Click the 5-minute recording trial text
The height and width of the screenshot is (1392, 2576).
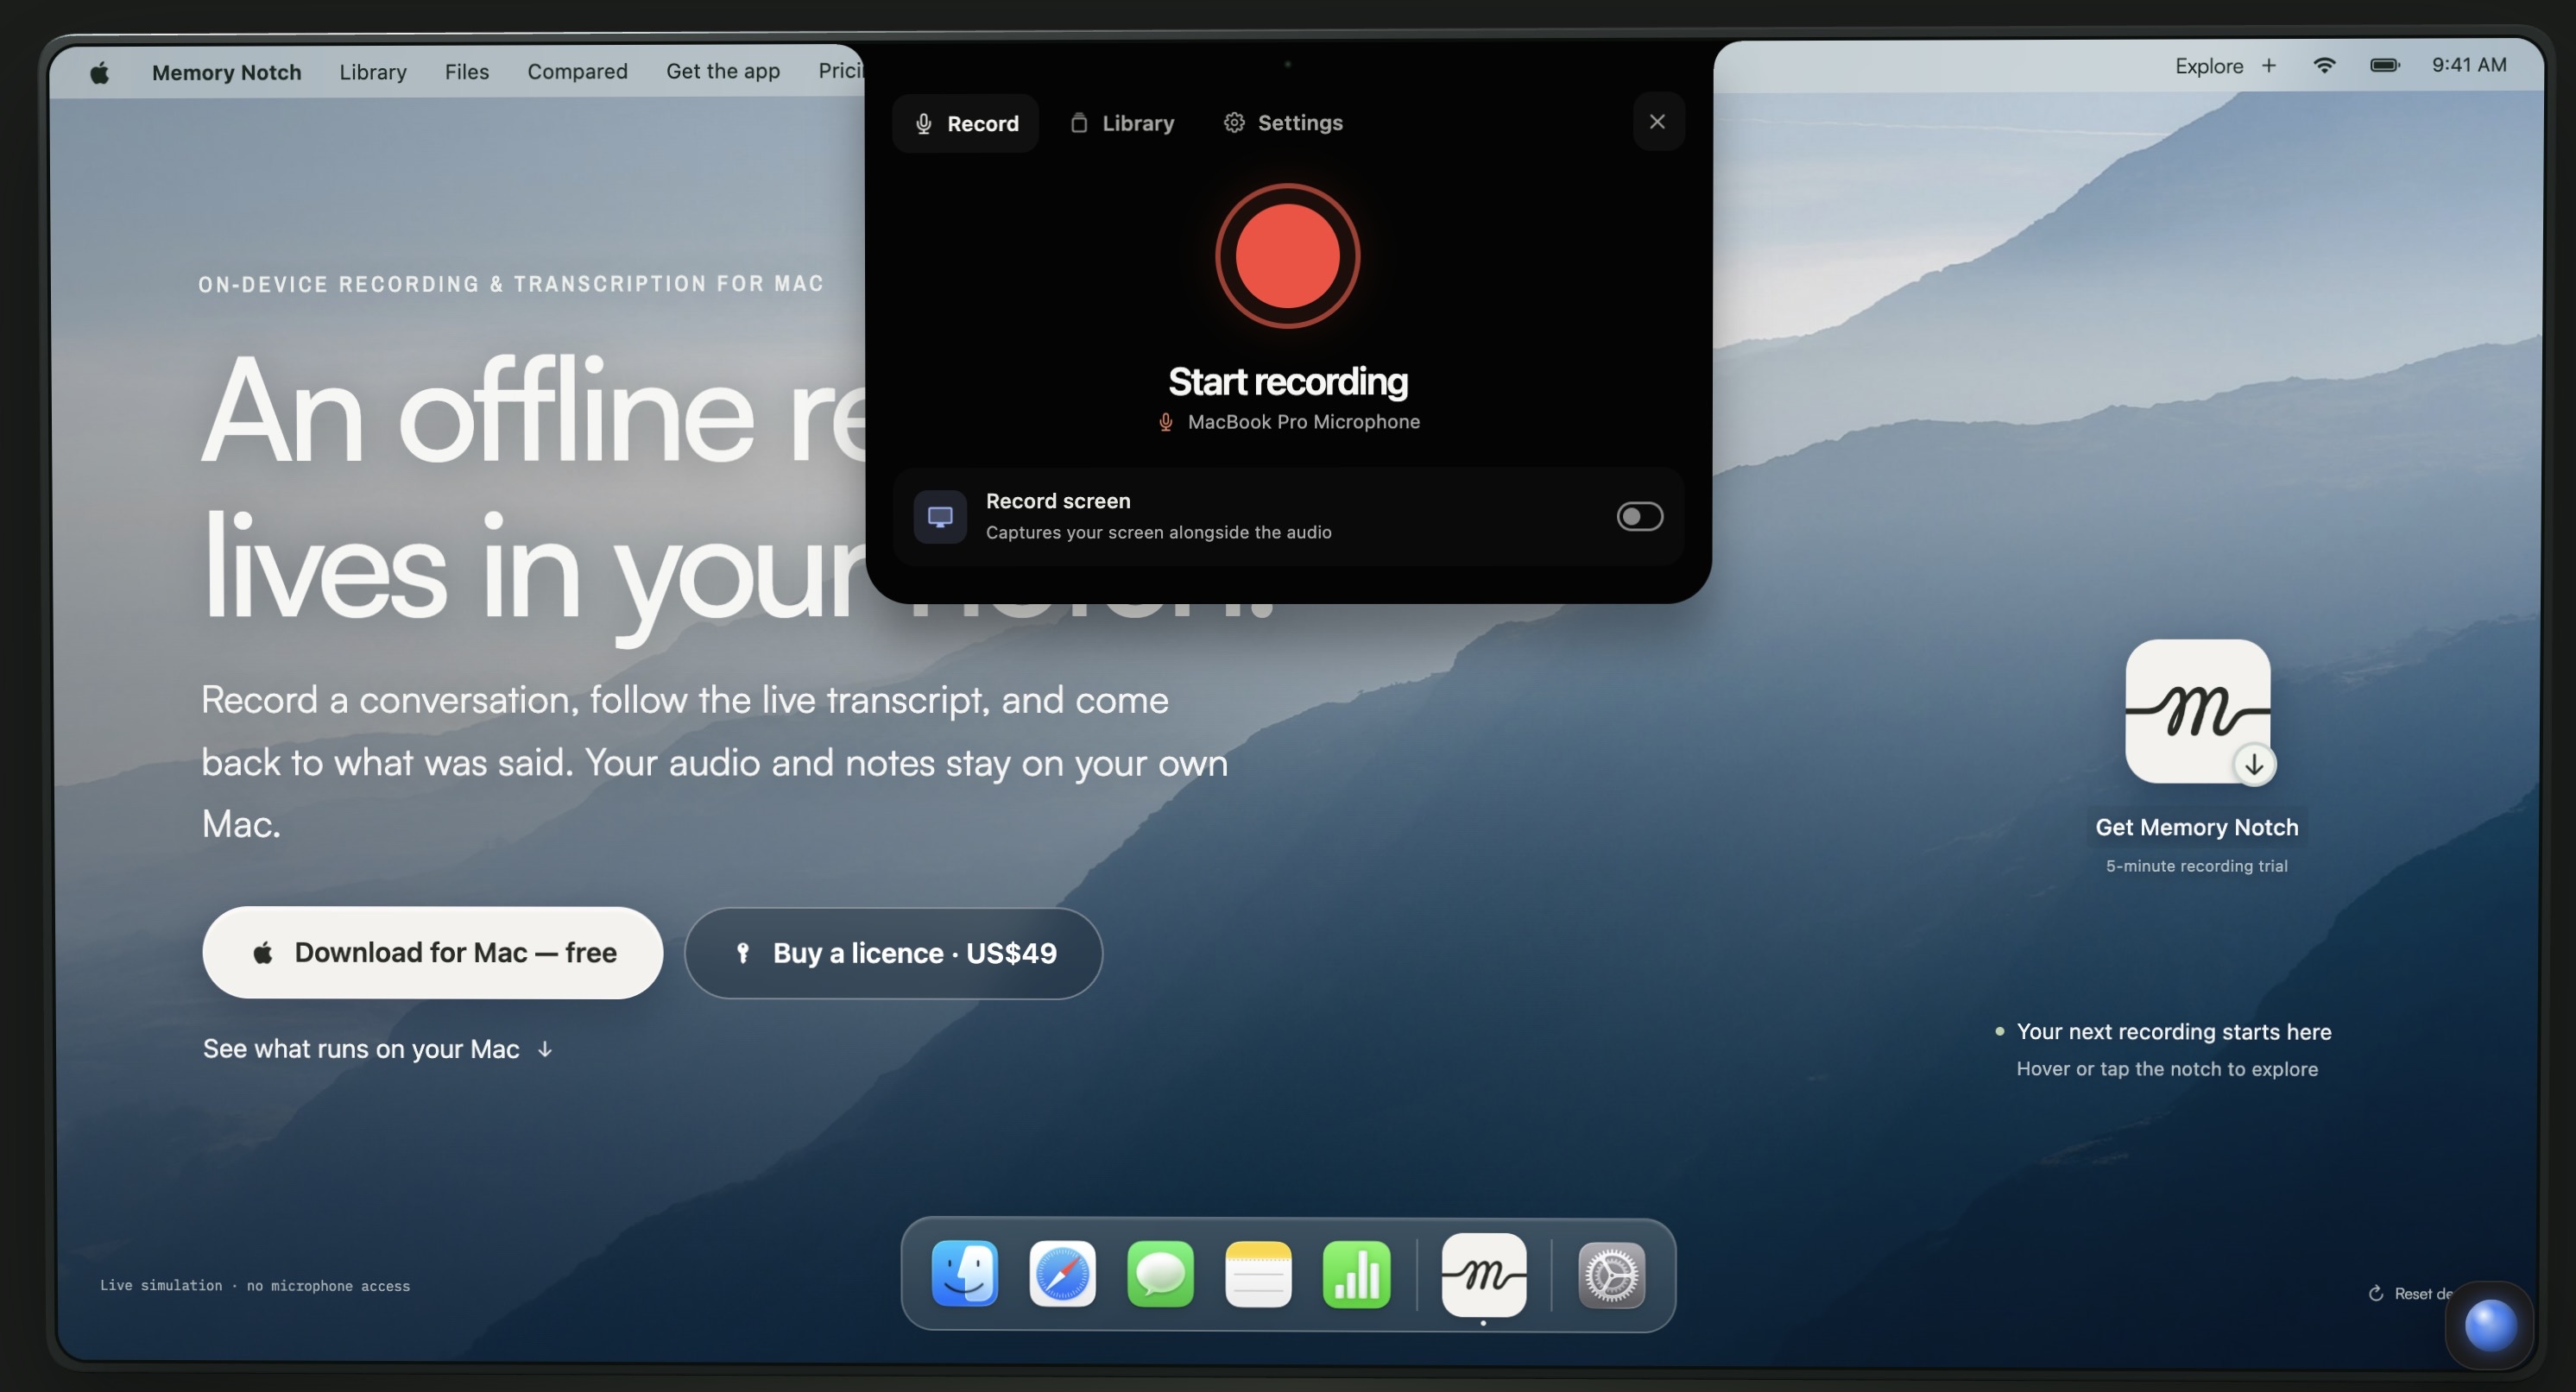(2196, 866)
